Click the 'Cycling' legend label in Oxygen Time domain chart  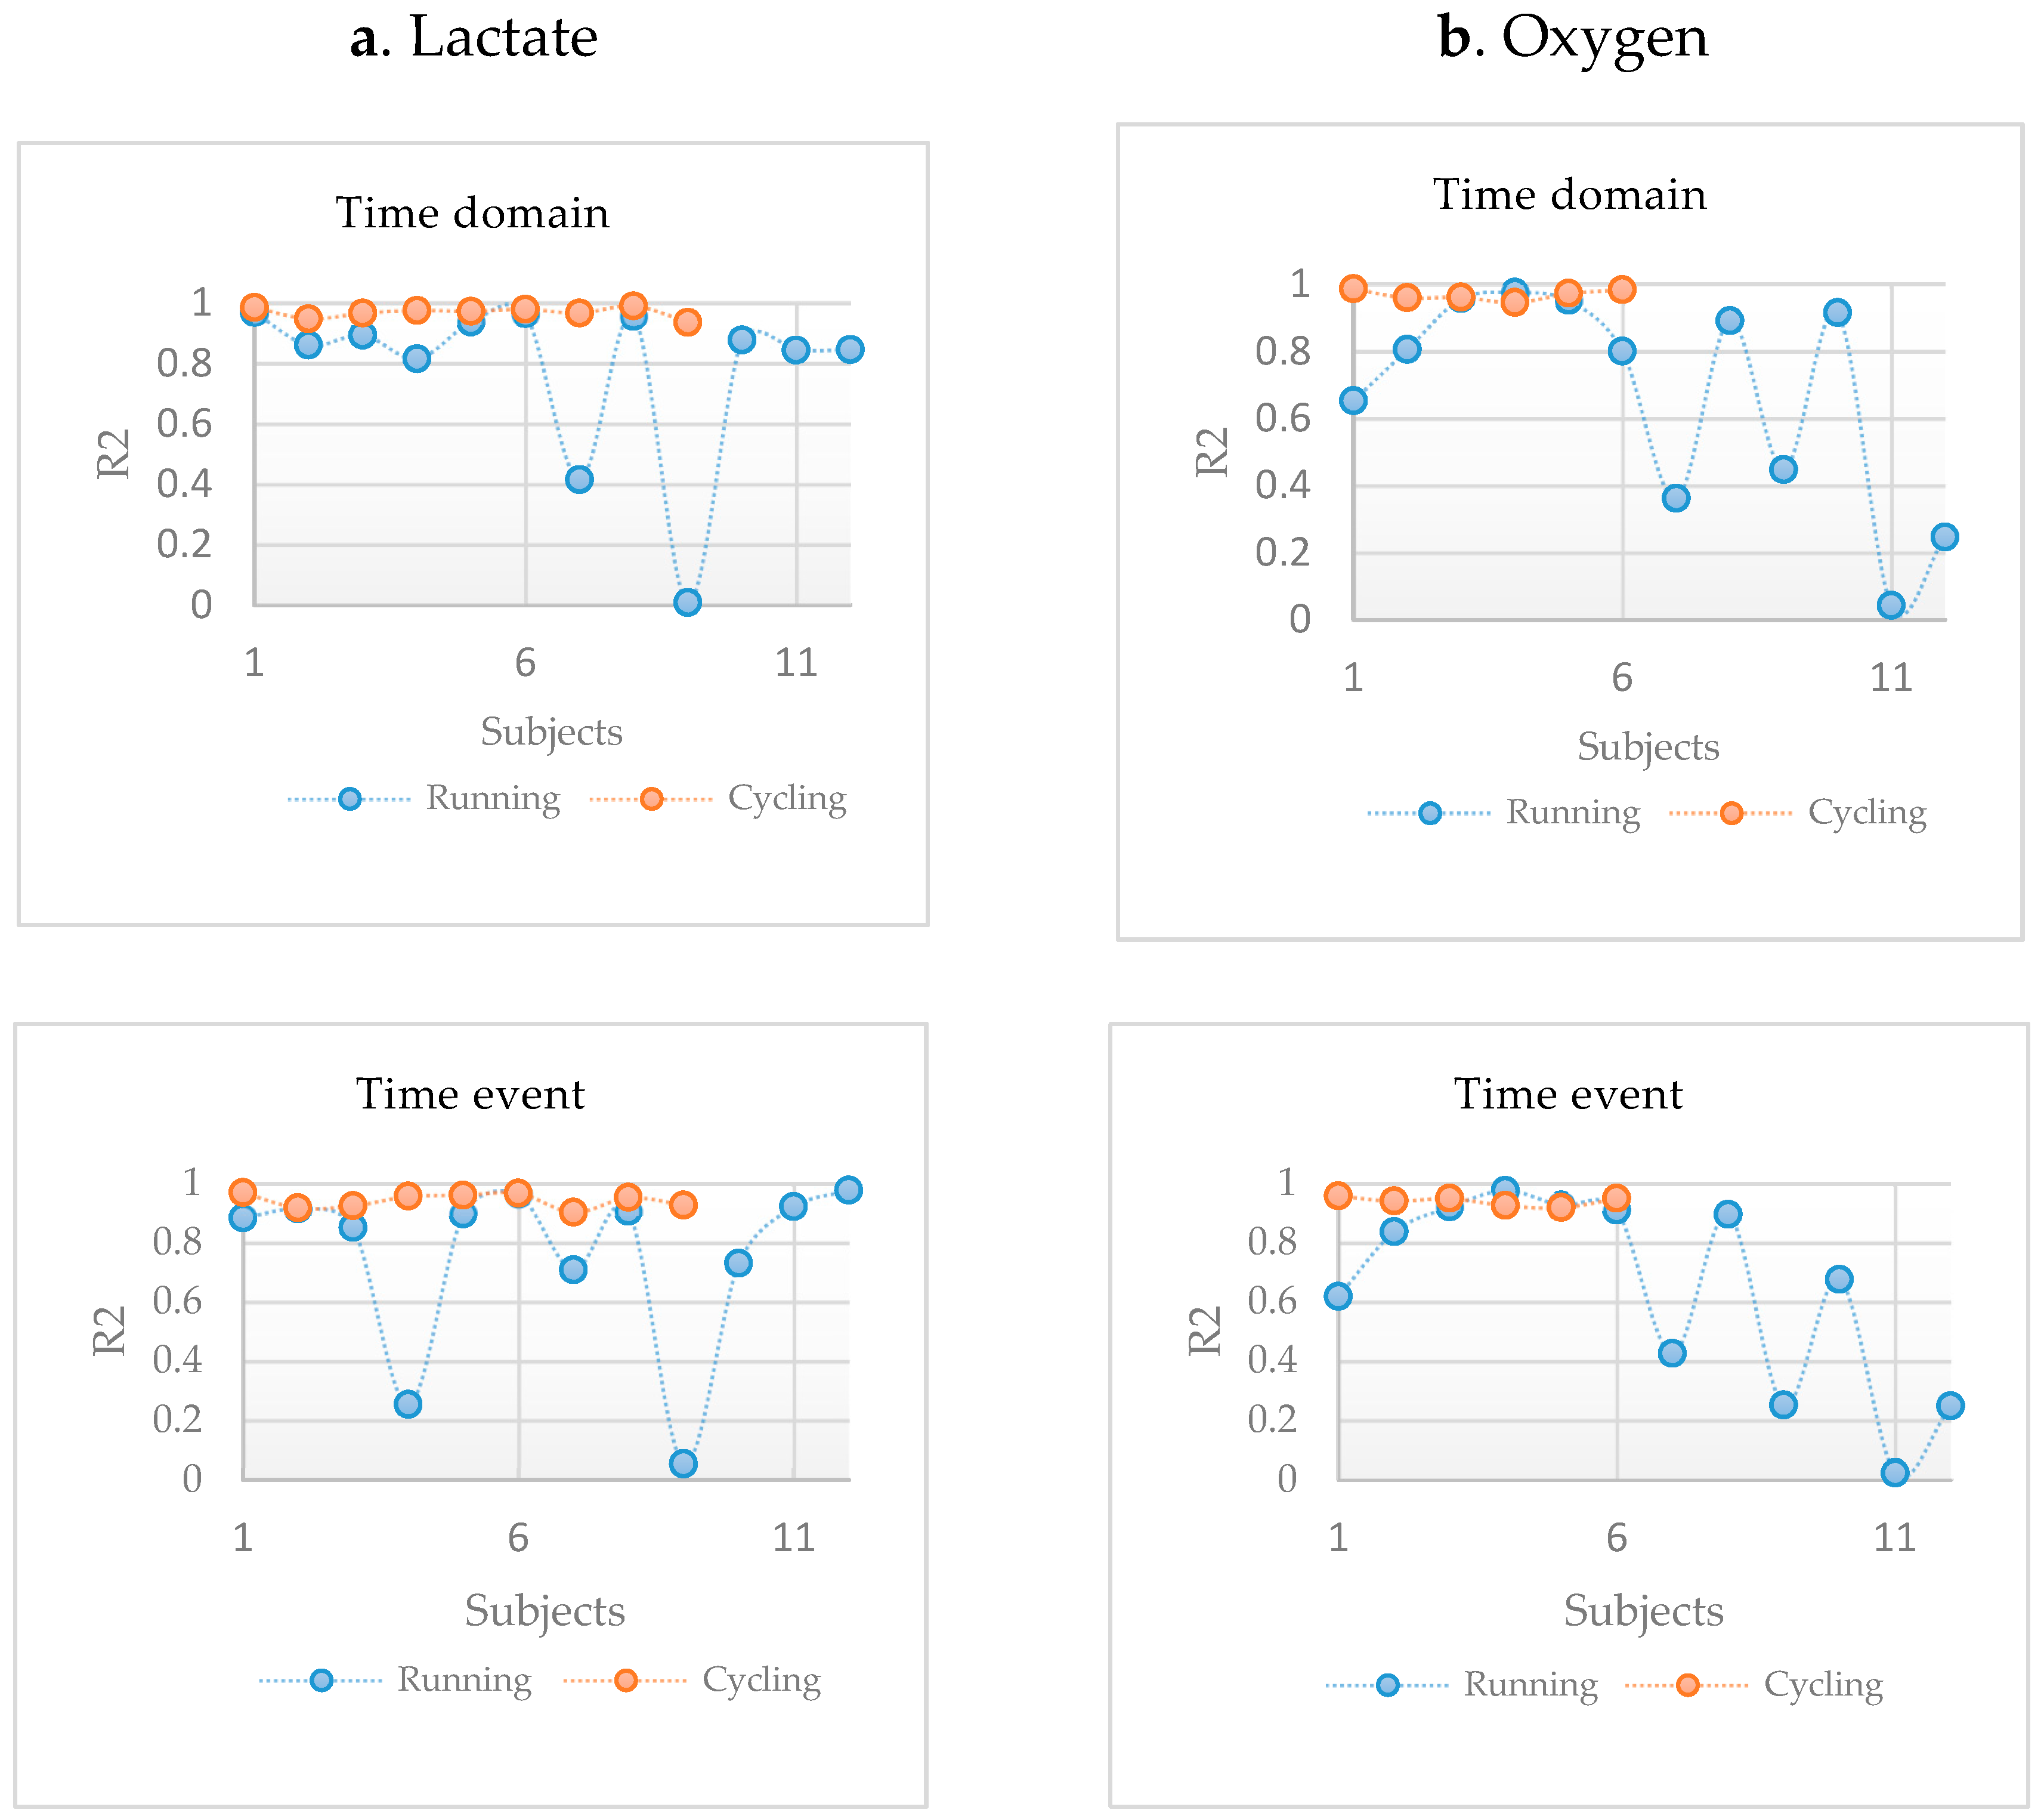[1867, 813]
